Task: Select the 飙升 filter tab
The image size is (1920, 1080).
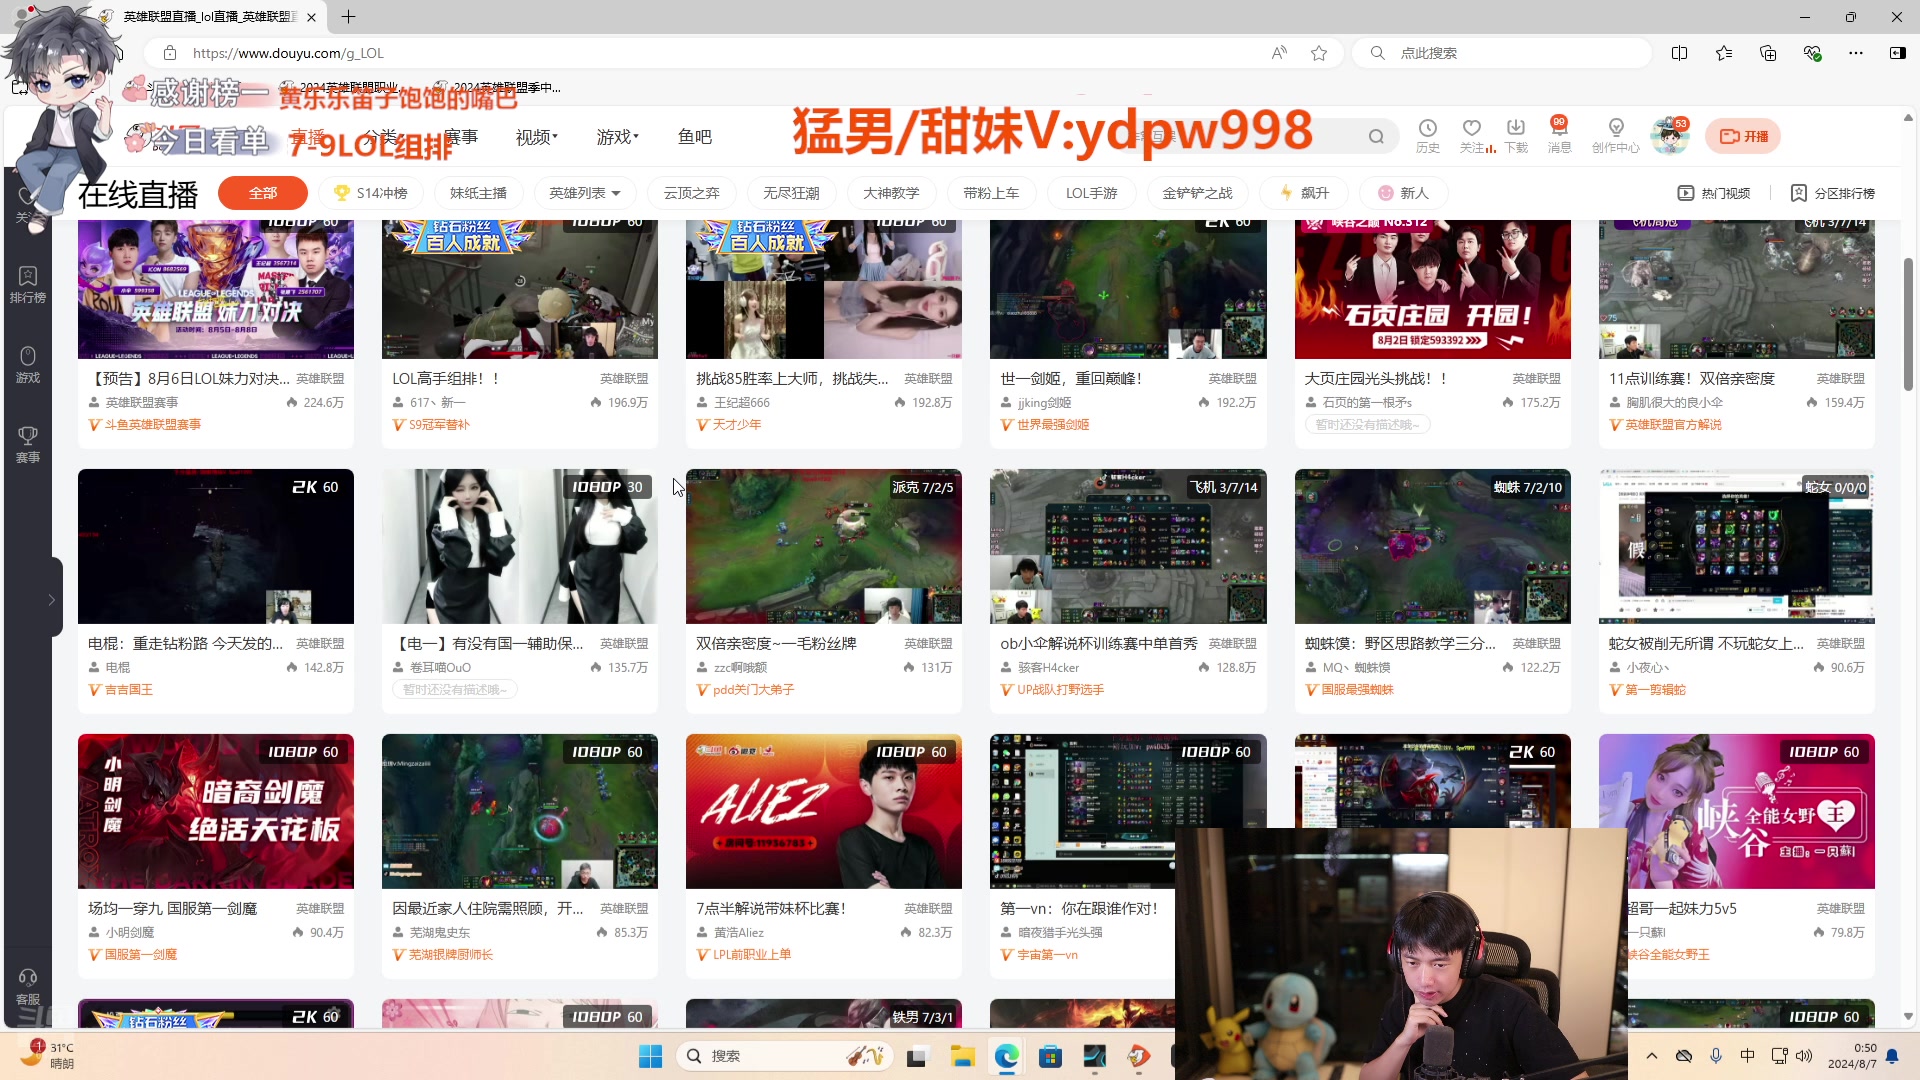Action: (x=1304, y=193)
